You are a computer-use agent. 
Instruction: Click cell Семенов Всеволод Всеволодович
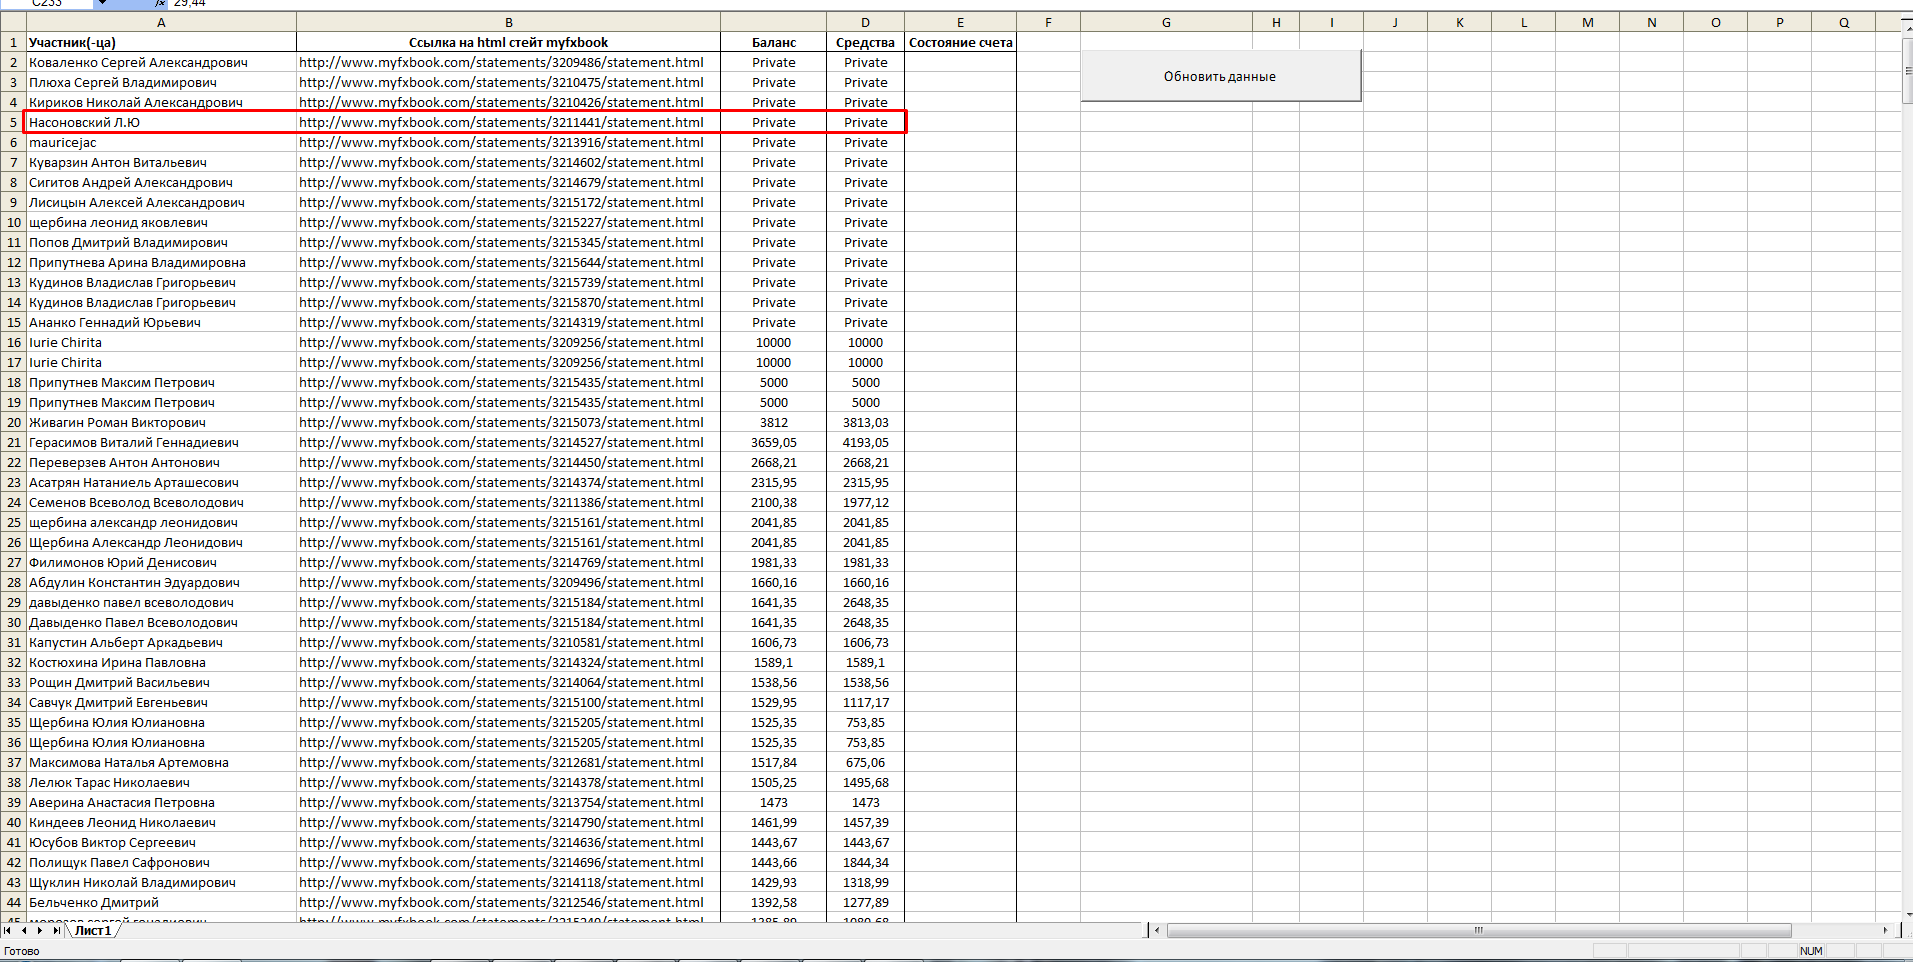[x=161, y=502]
